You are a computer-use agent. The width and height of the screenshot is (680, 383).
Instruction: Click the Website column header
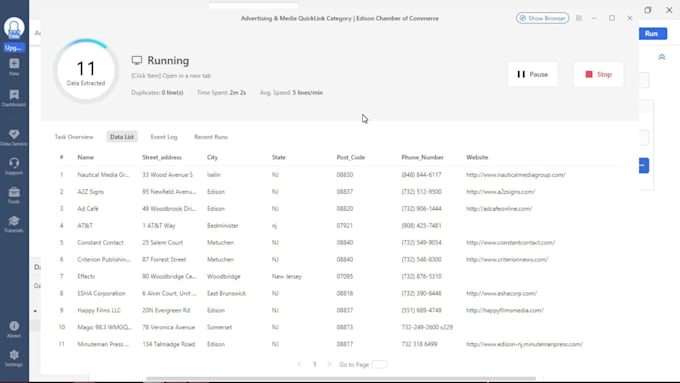pos(477,157)
